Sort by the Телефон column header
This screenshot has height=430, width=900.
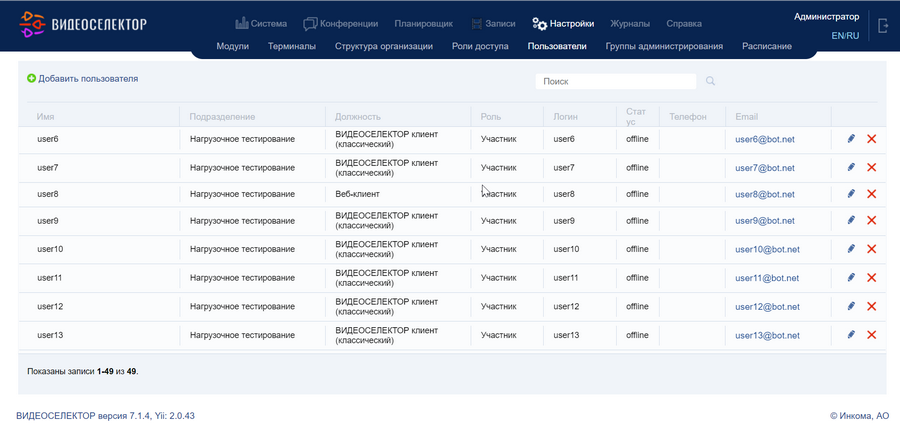click(688, 117)
